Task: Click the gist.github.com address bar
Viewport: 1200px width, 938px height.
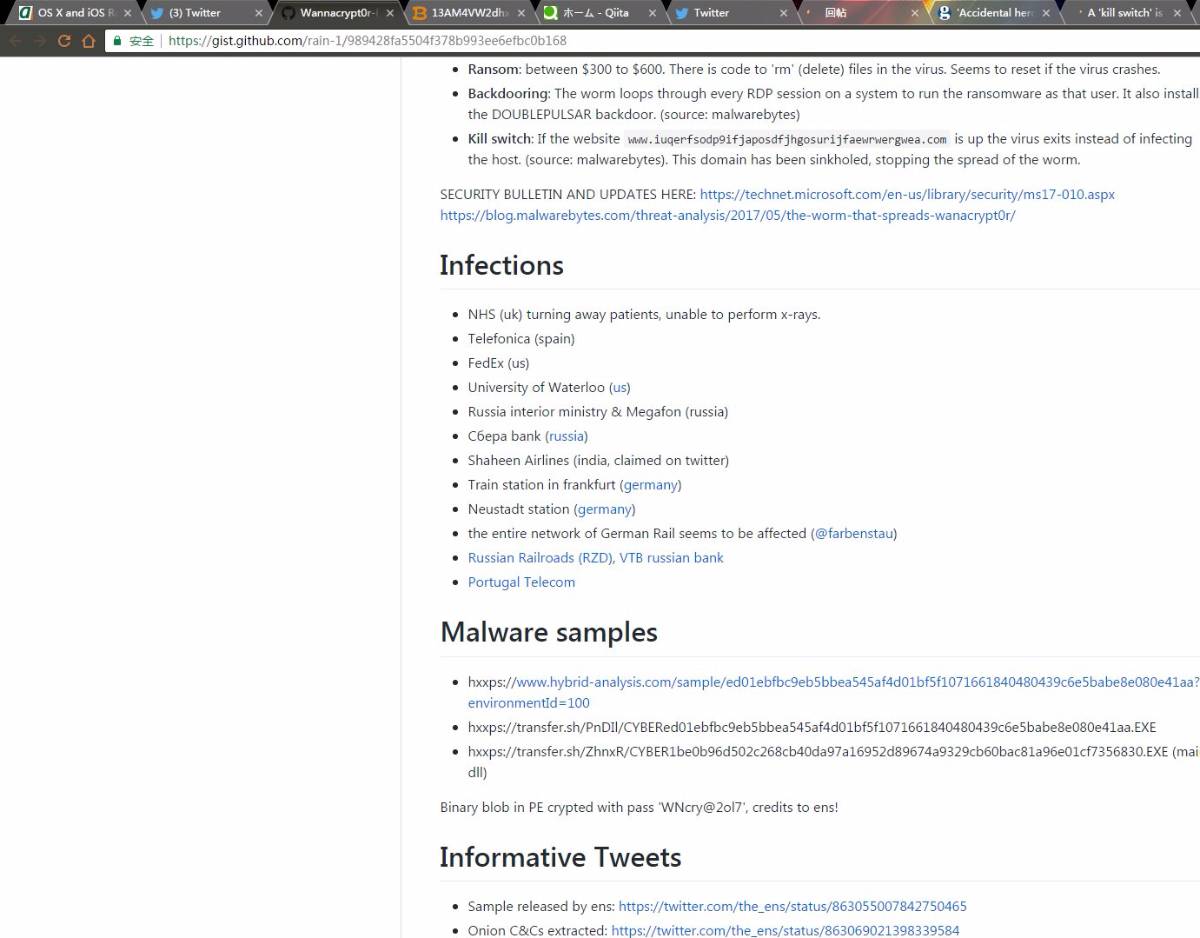Action: pyautogui.click(x=650, y=41)
